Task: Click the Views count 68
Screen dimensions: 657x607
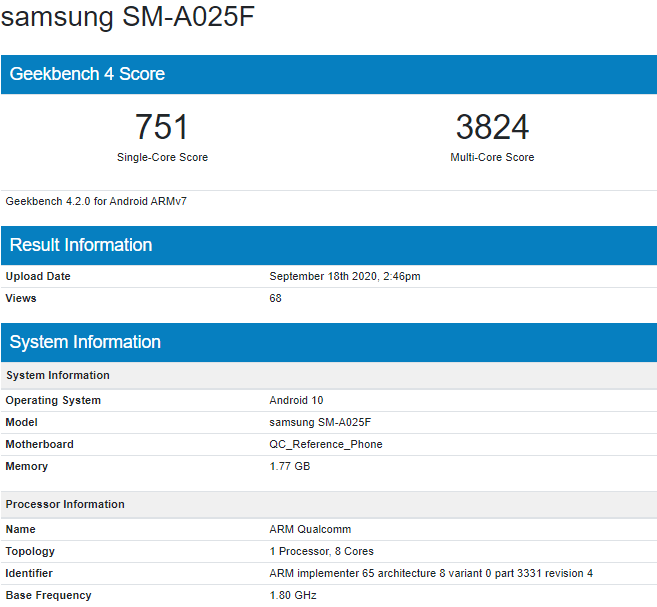Action: coord(276,298)
